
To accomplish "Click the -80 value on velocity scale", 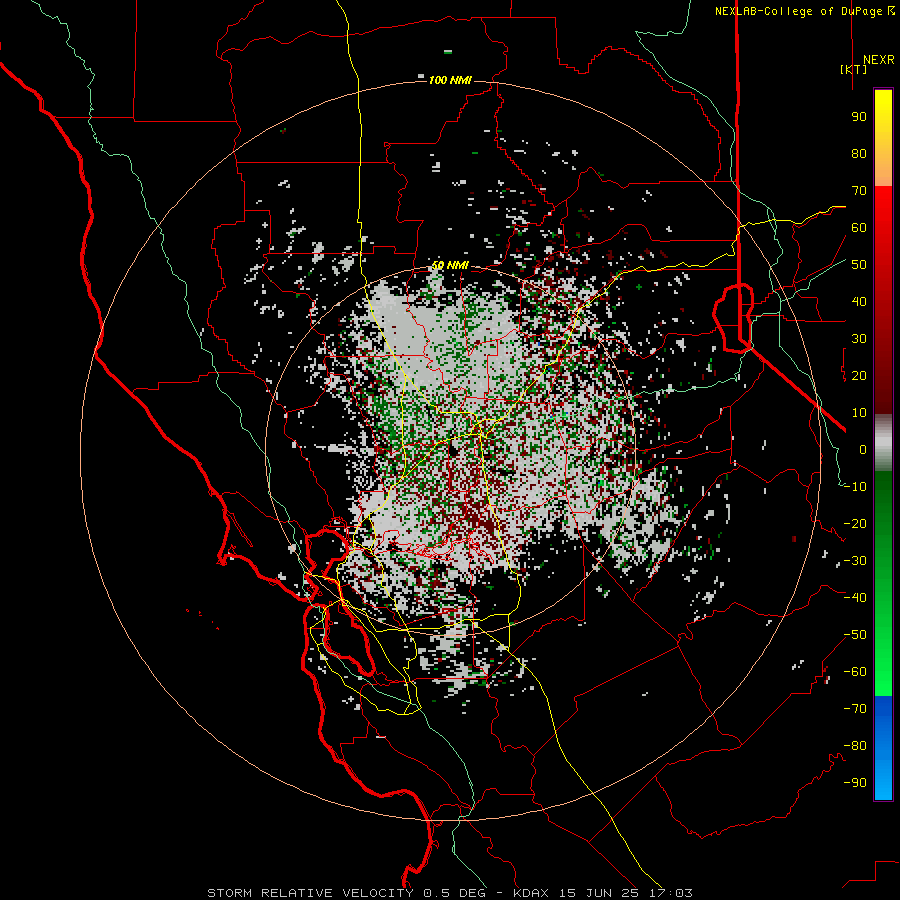I will click(x=855, y=746).
